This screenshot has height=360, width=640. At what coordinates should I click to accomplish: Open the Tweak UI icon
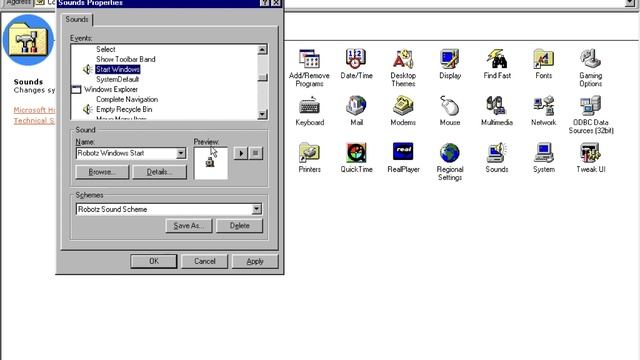pos(590,153)
